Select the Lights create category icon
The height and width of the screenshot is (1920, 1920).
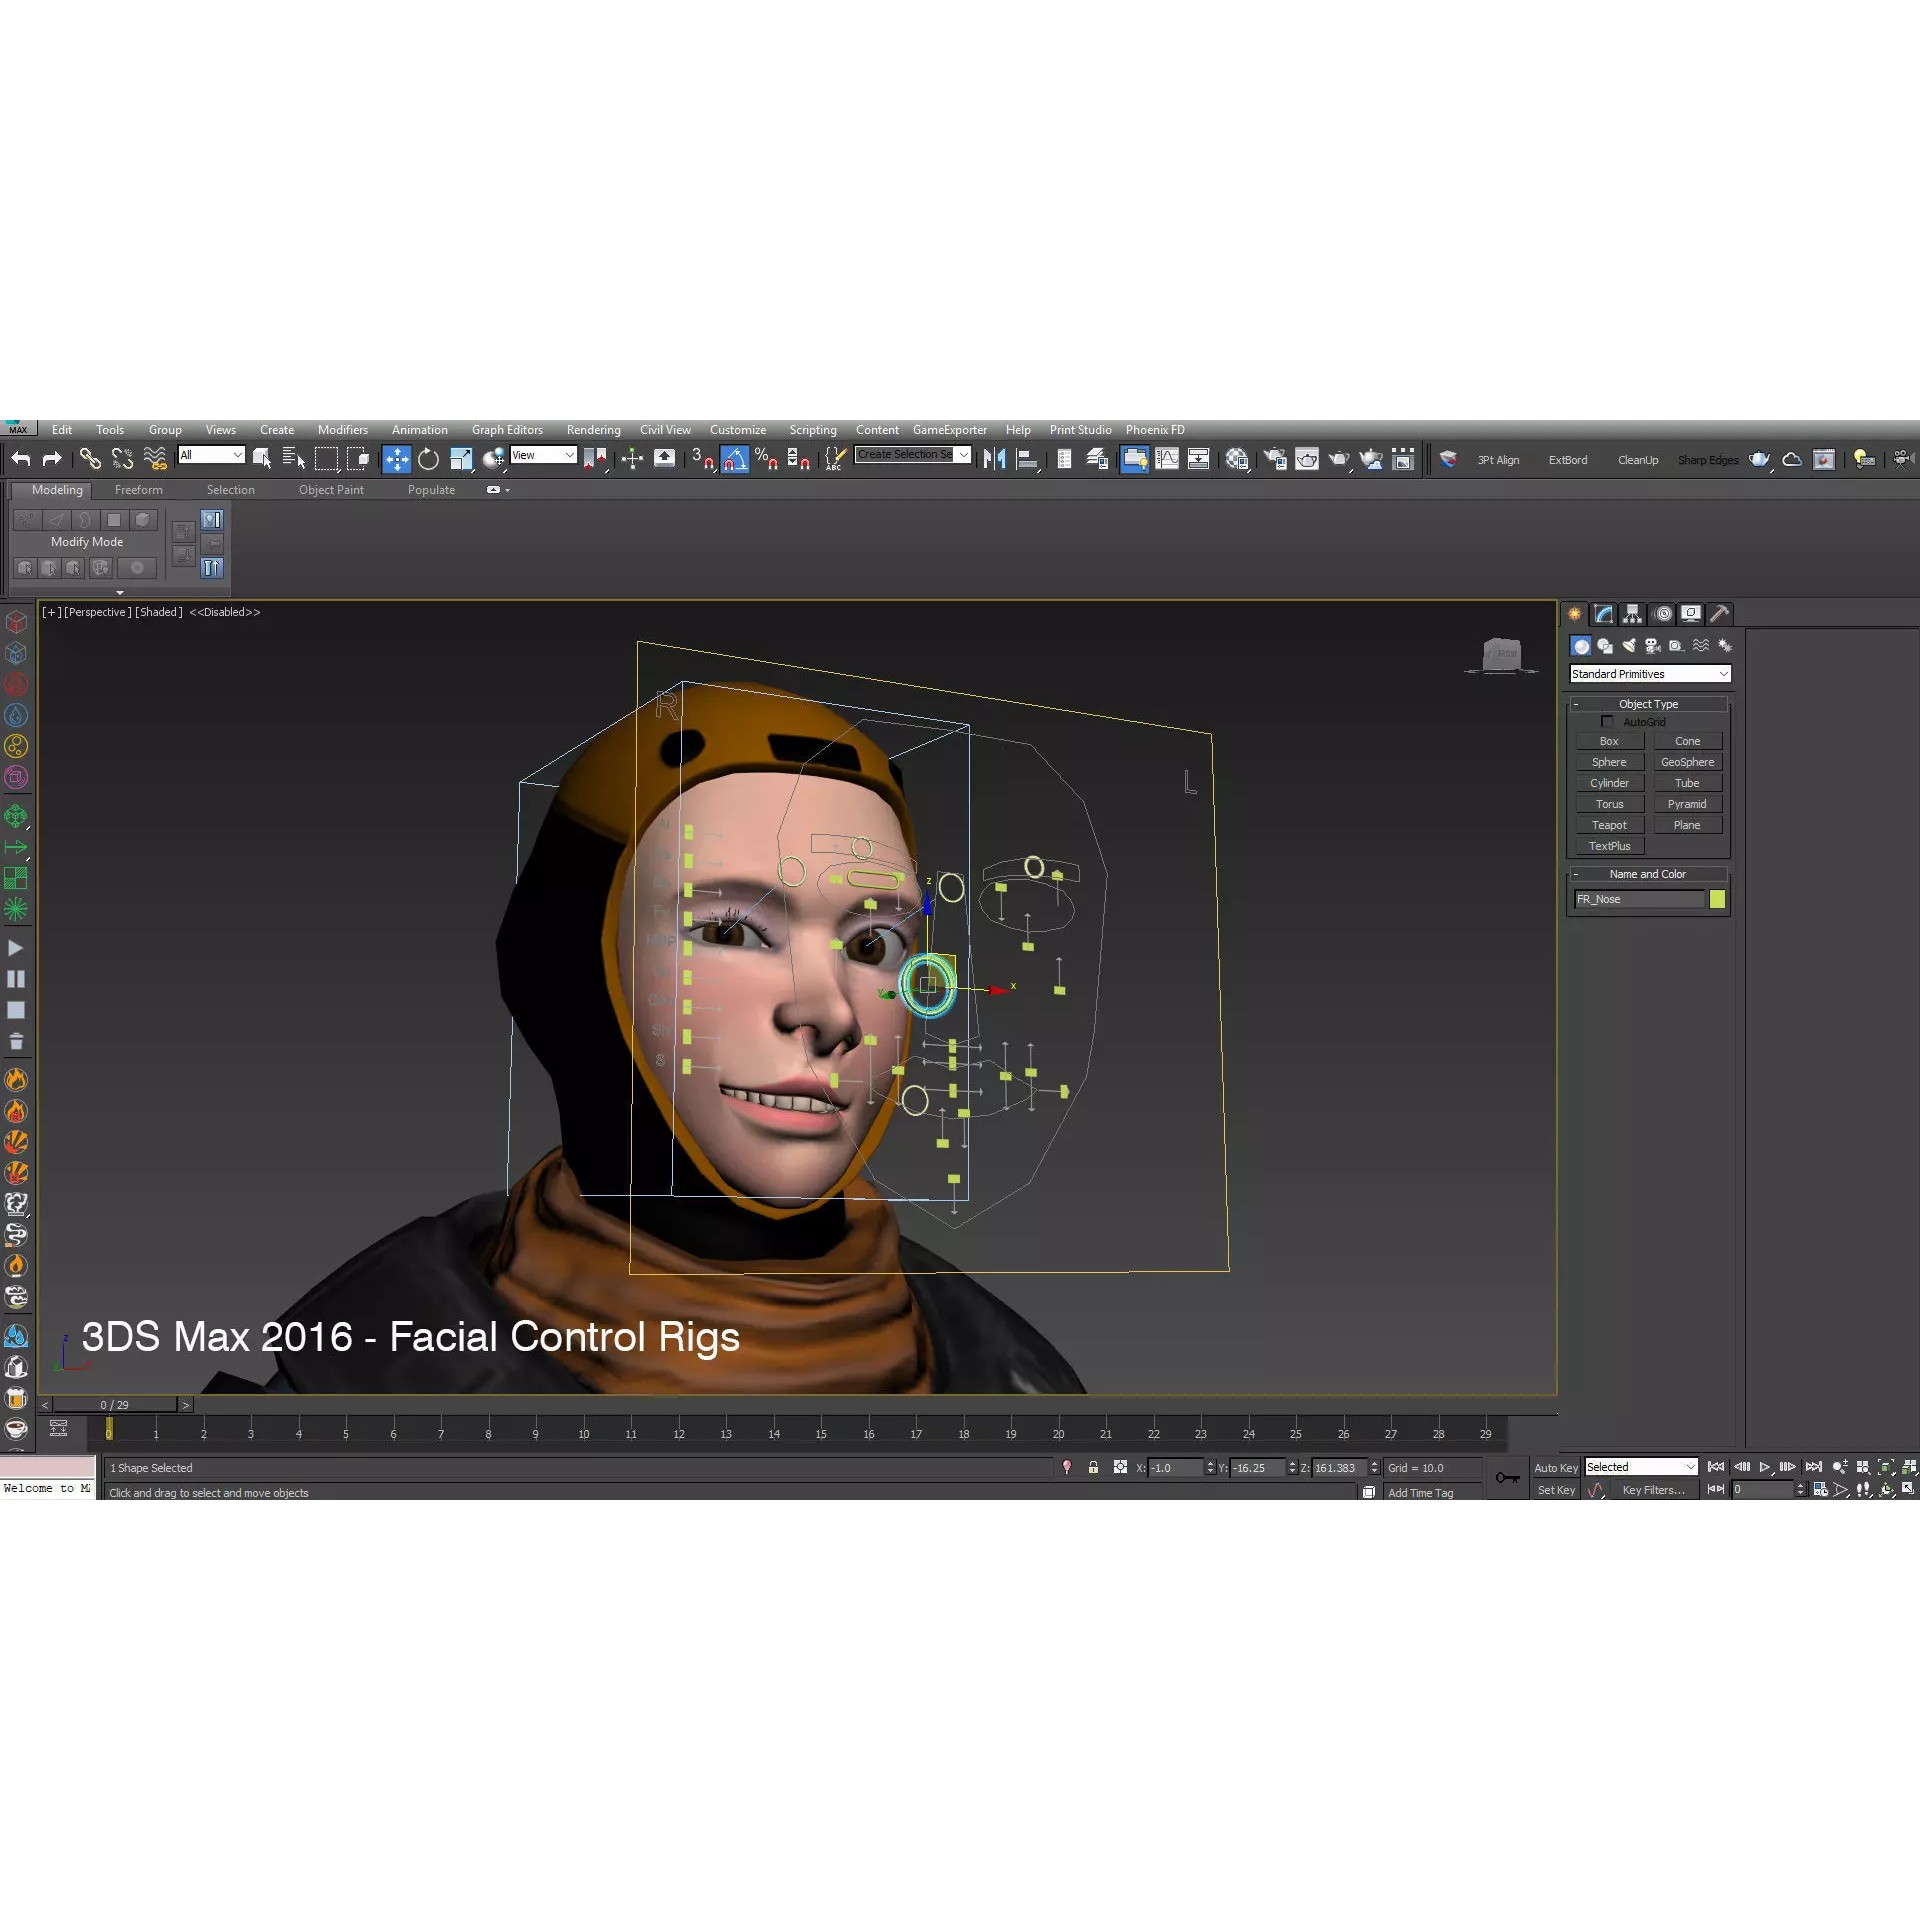click(x=1629, y=646)
